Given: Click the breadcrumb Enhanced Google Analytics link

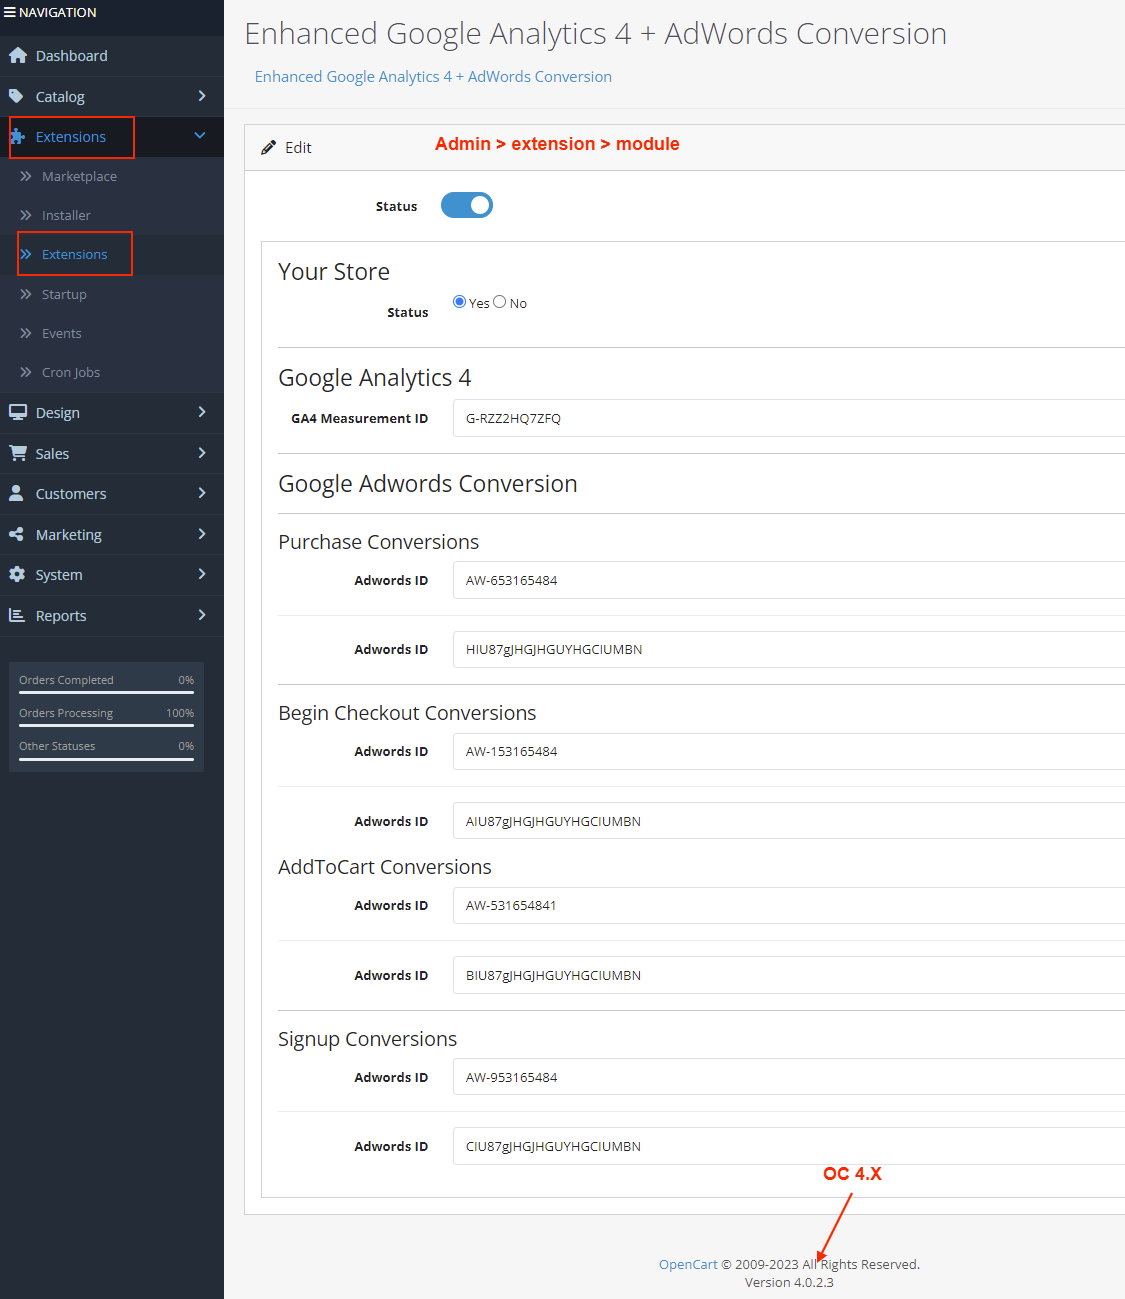Looking at the screenshot, I should (433, 77).
